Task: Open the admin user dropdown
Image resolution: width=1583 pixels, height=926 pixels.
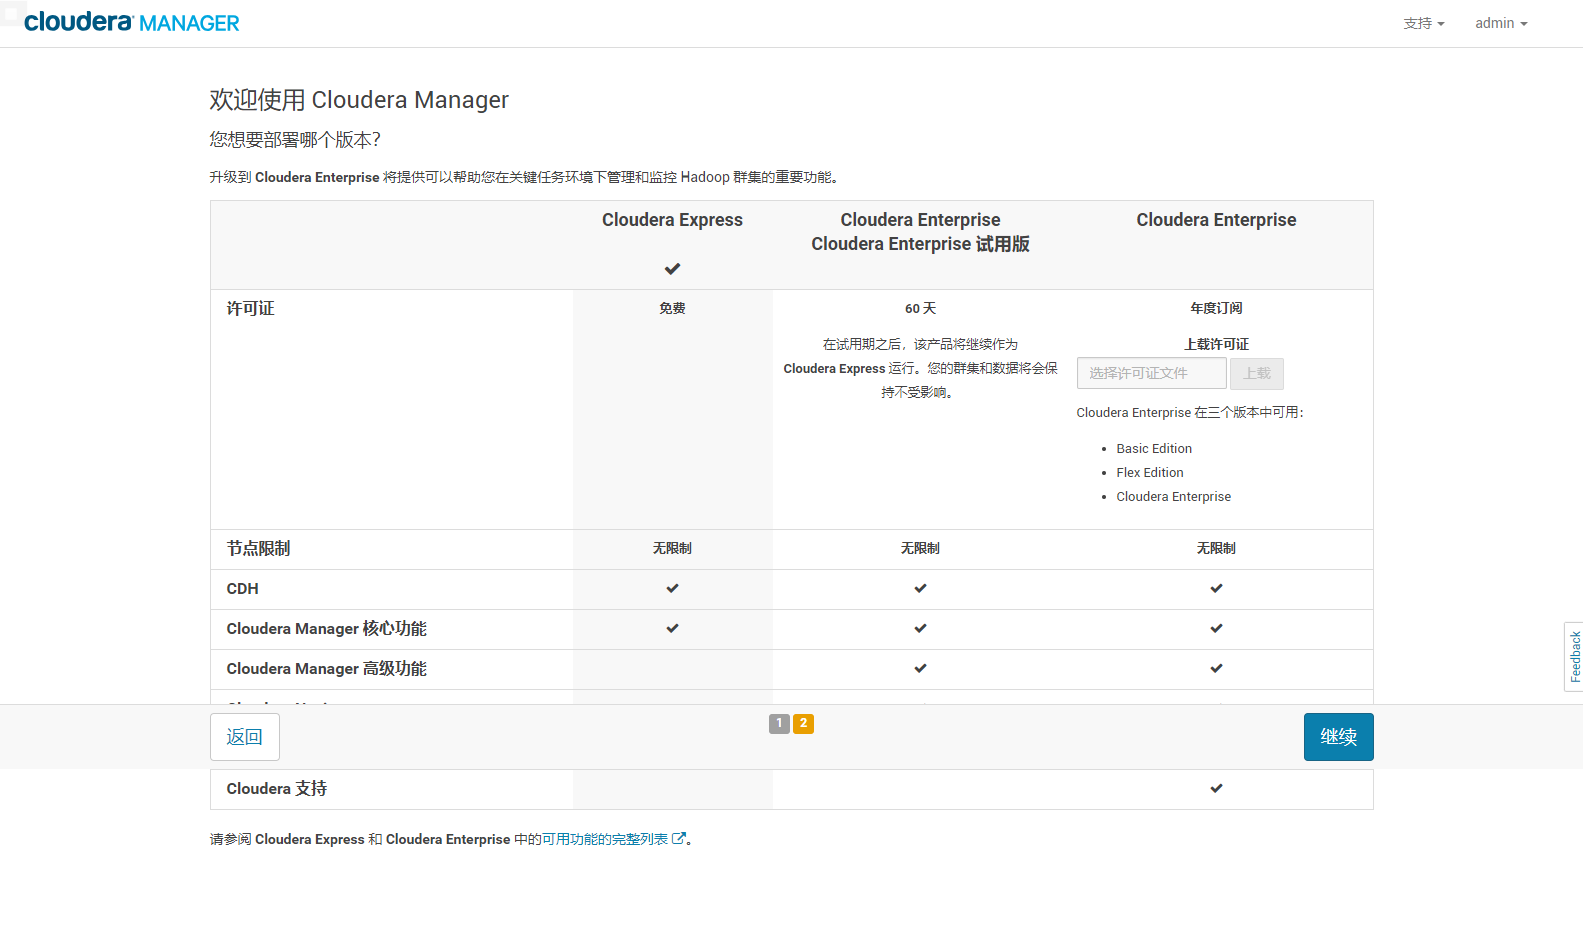Action: tap(1501, 23)
